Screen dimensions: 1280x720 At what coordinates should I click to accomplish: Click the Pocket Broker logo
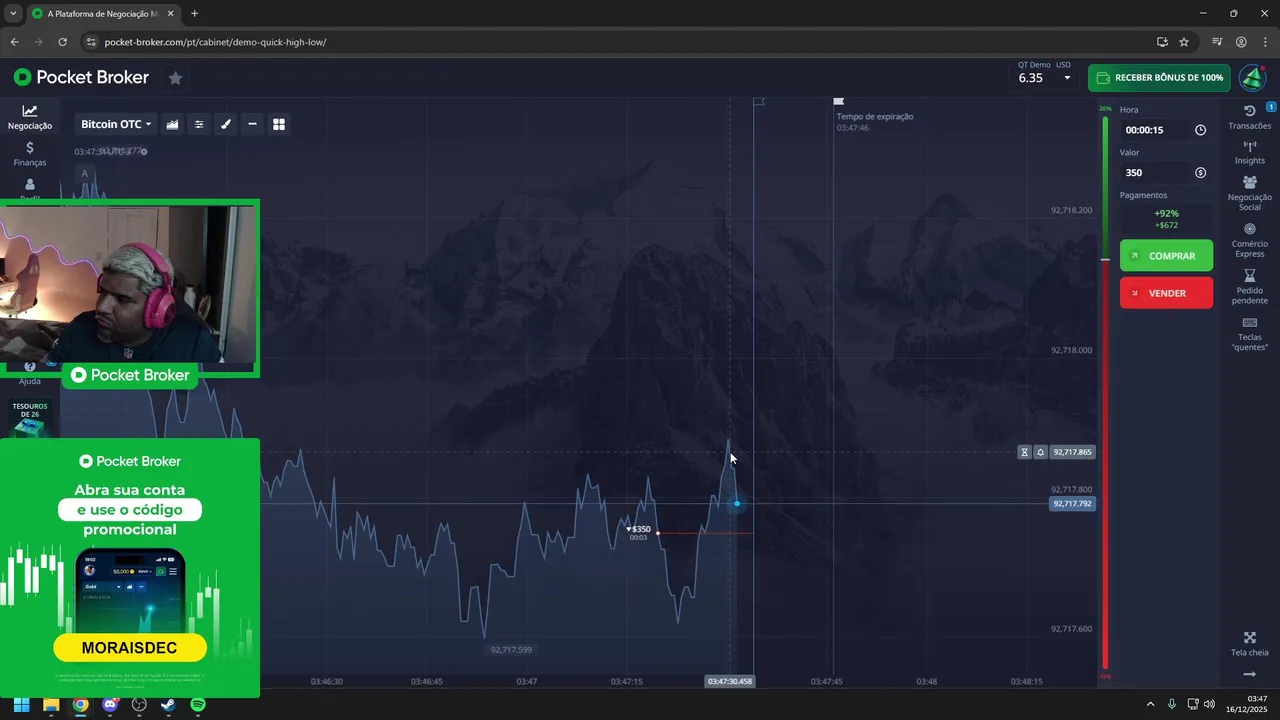pyautogui.click(x=81, y=78)
